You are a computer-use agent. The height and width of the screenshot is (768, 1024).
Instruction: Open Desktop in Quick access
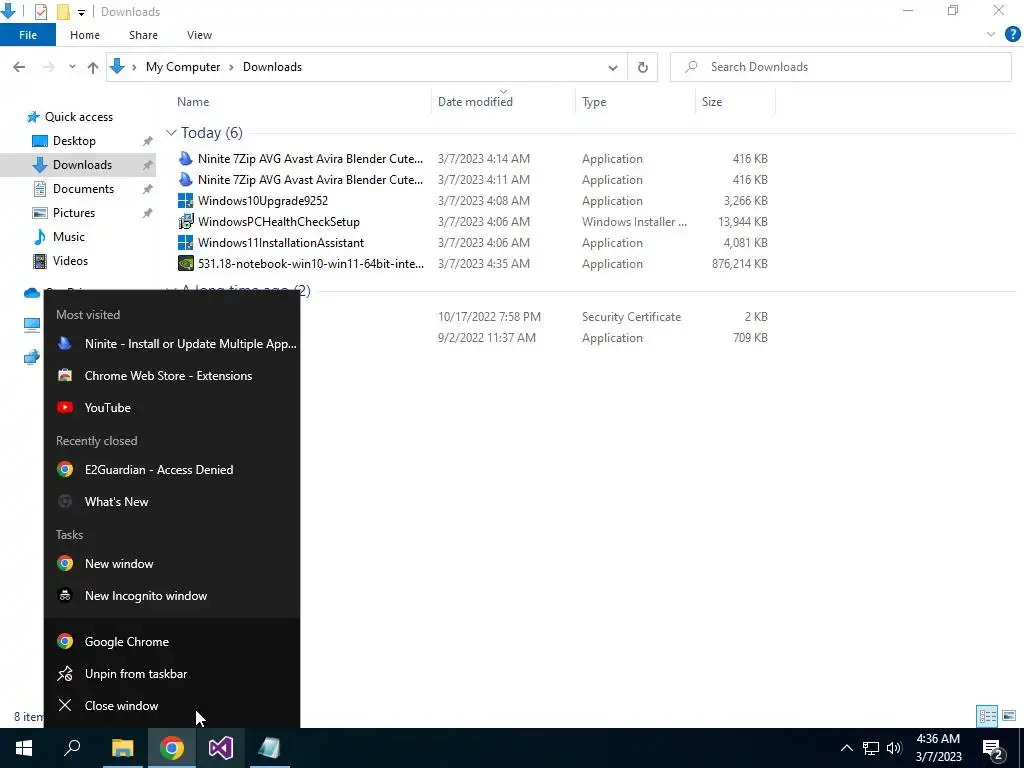74,141
